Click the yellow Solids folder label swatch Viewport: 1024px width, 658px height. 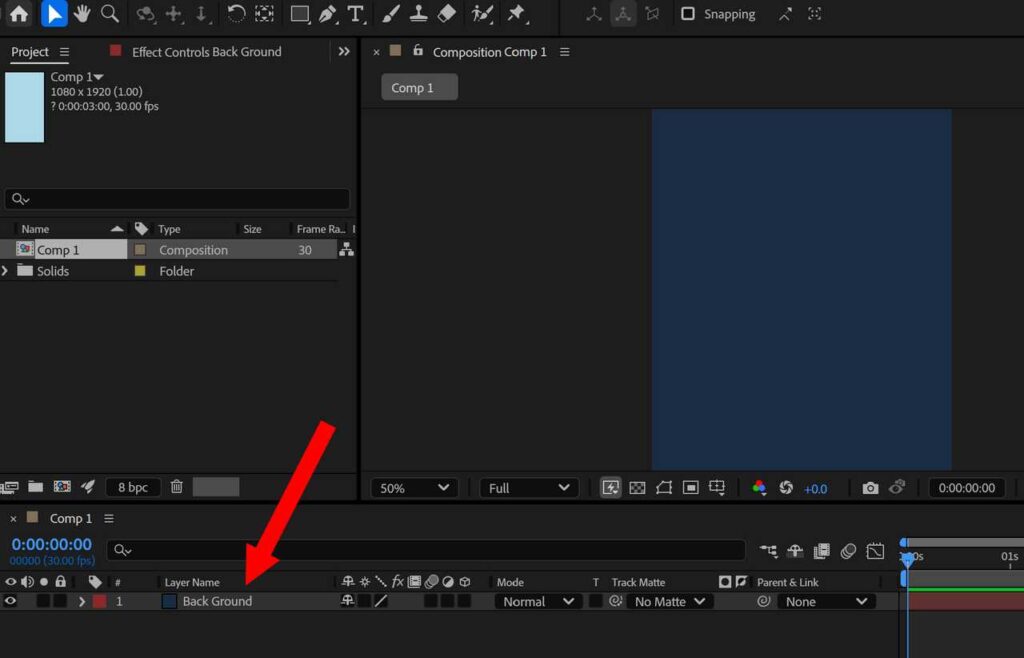click(x=140, y=270)
